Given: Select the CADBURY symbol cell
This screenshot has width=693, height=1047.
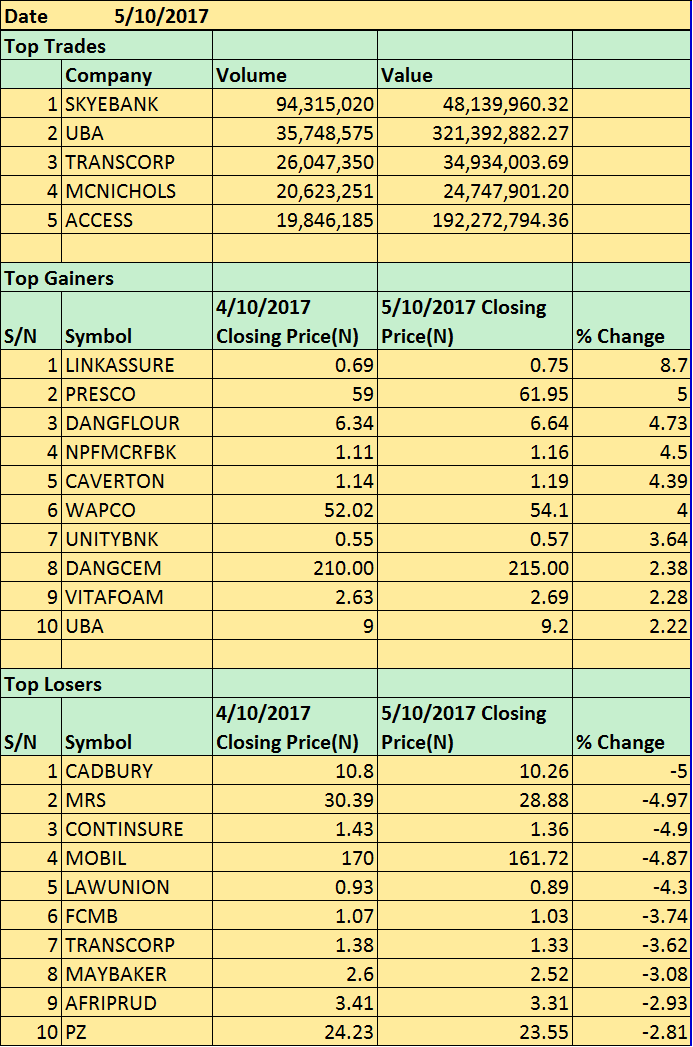Looking at the screenshot, I should 108,771.
